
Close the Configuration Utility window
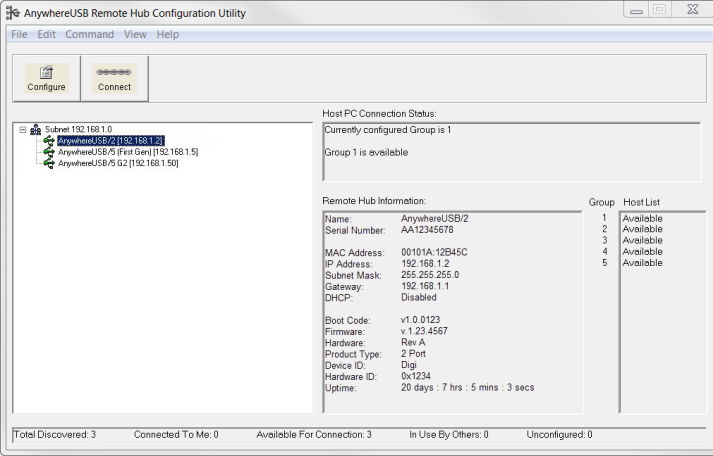(693, 9)
